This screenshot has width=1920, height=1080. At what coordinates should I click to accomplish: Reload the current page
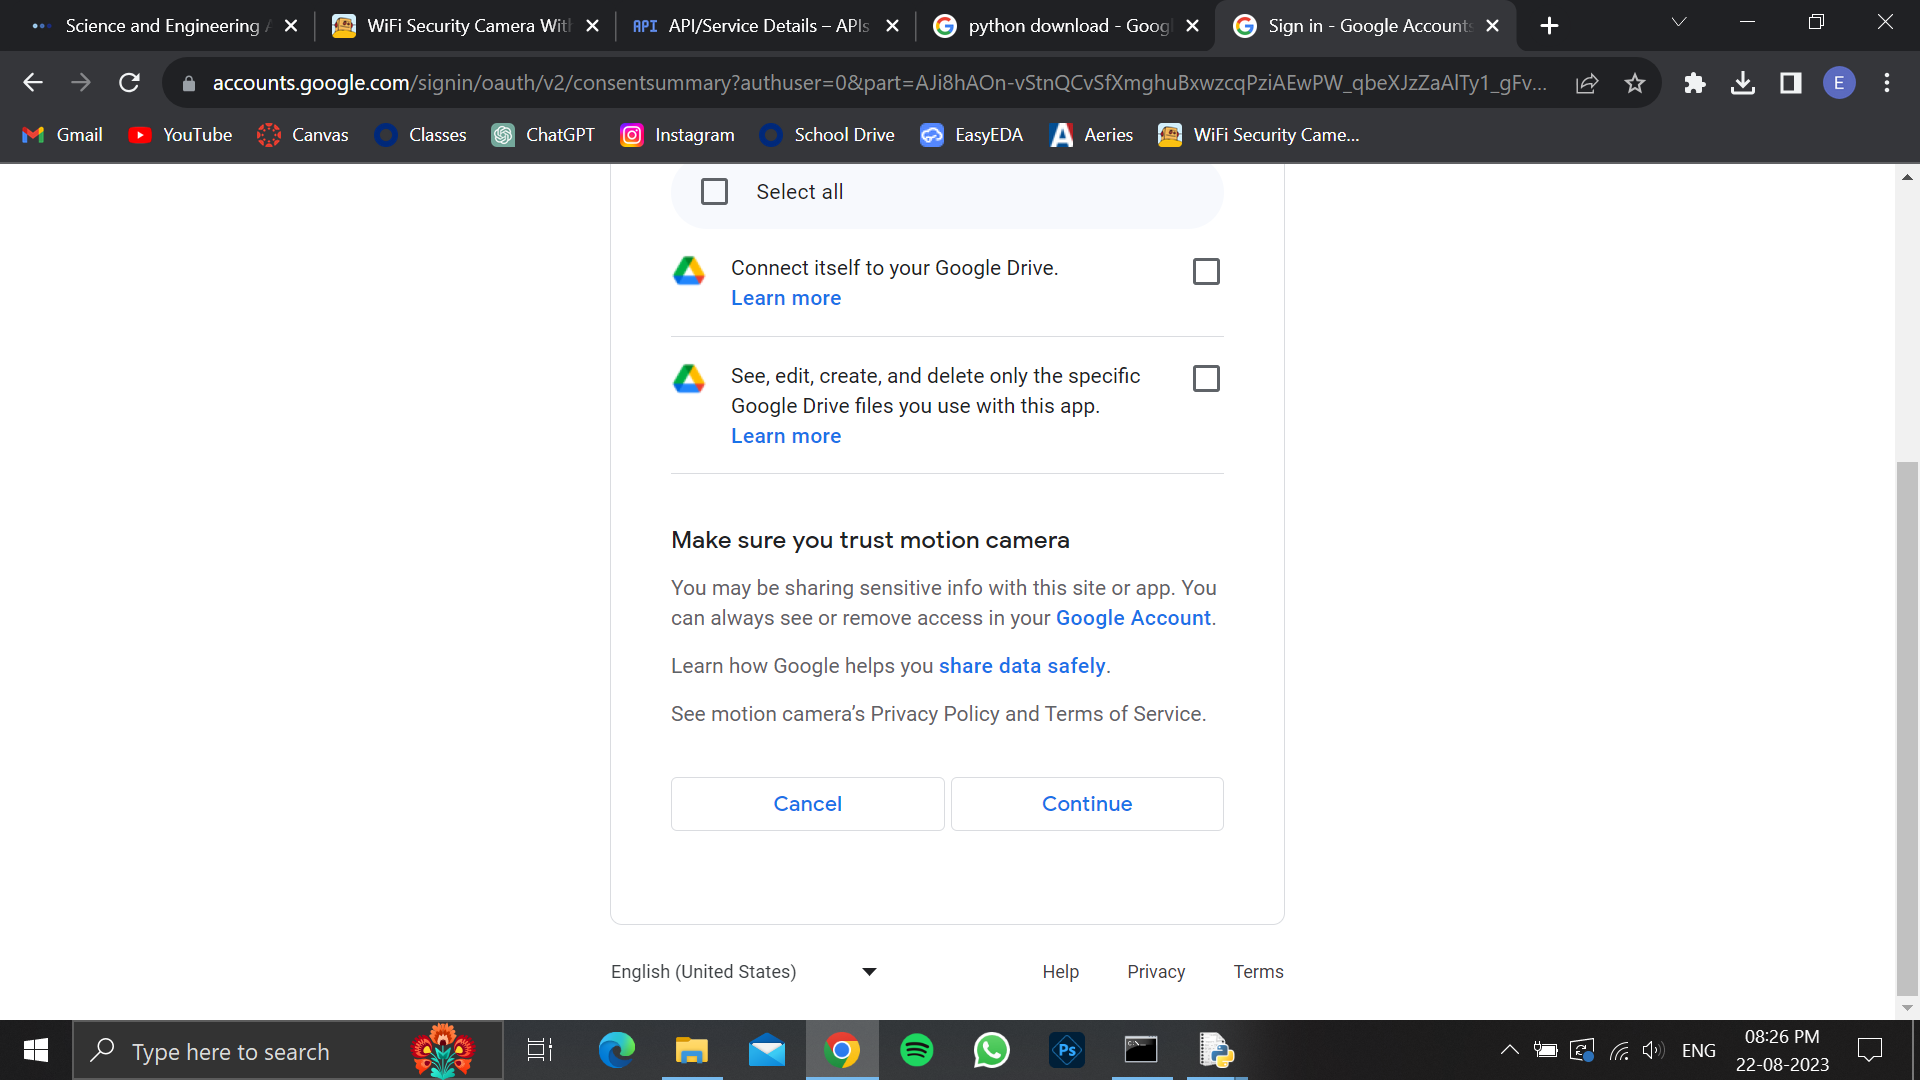coord(129,83)
